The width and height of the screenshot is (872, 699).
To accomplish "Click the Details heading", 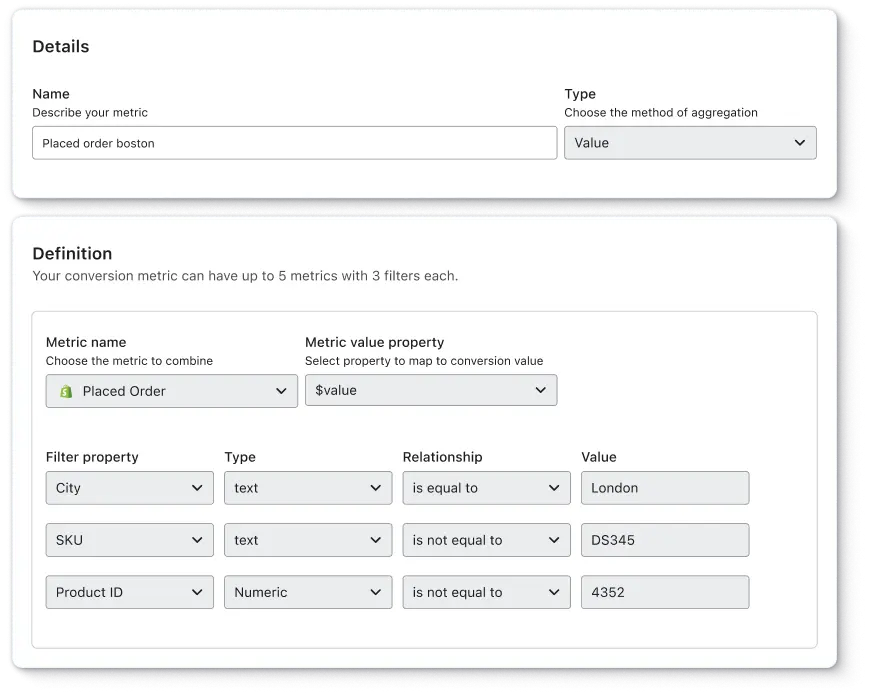I will [61, 46].
